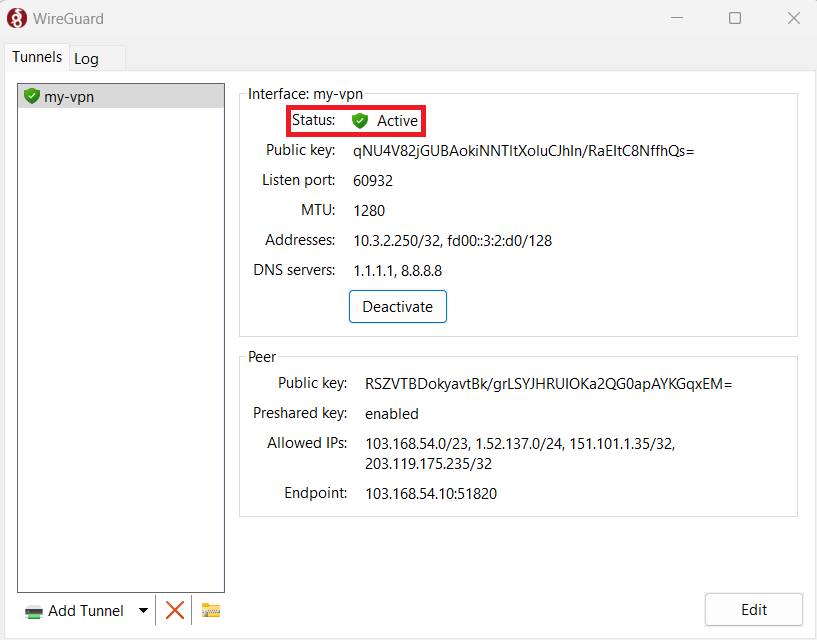Click the green shield next to Active status
817x640 pixels.
coord(360,121)
